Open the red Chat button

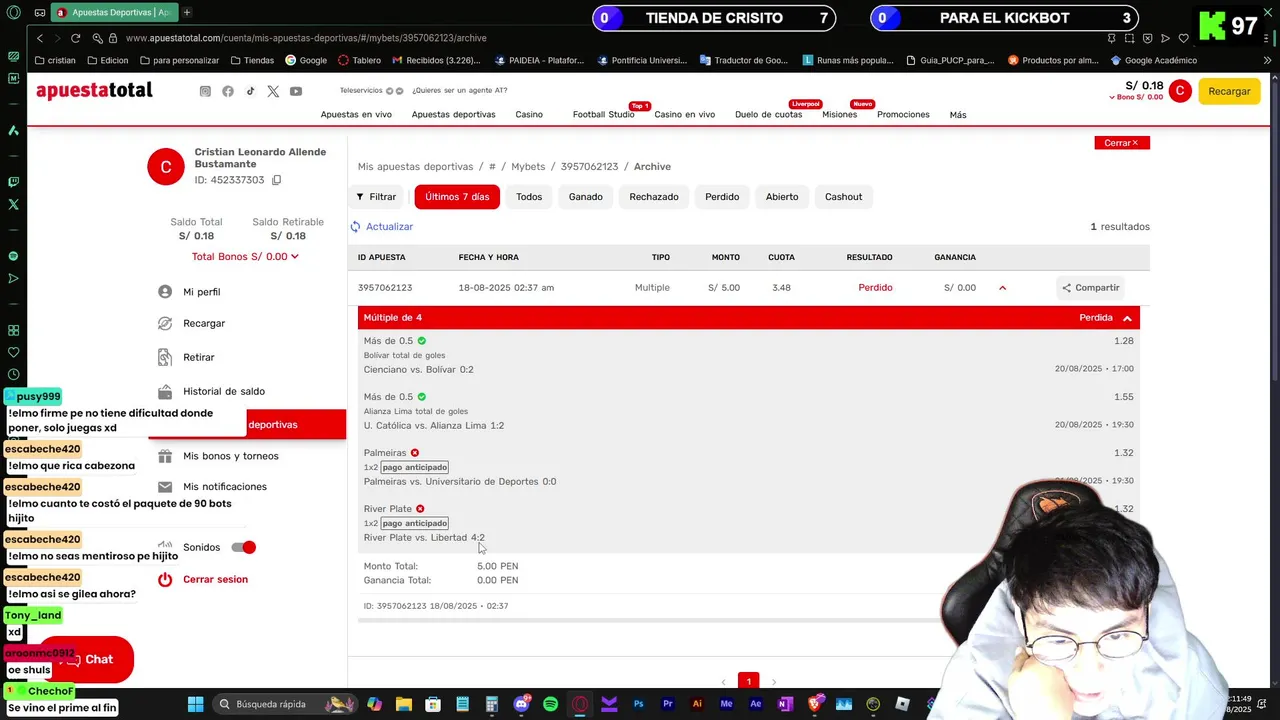tap(86, 660)
